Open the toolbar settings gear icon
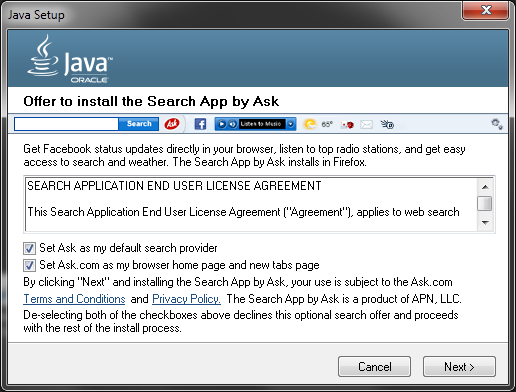Image resolution: width=516 pixels, height=392 pixels. [x=497, y=124]
